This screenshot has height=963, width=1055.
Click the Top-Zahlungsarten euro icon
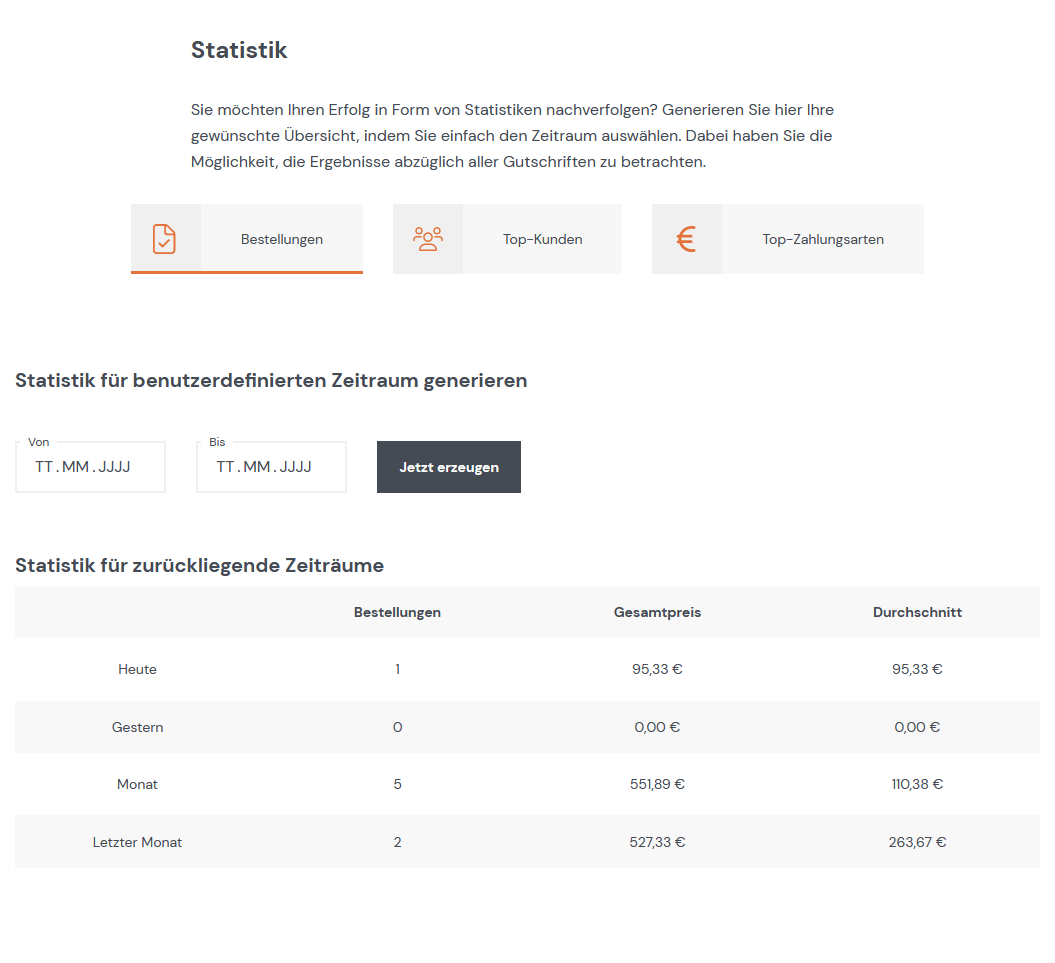pos(686,239)
